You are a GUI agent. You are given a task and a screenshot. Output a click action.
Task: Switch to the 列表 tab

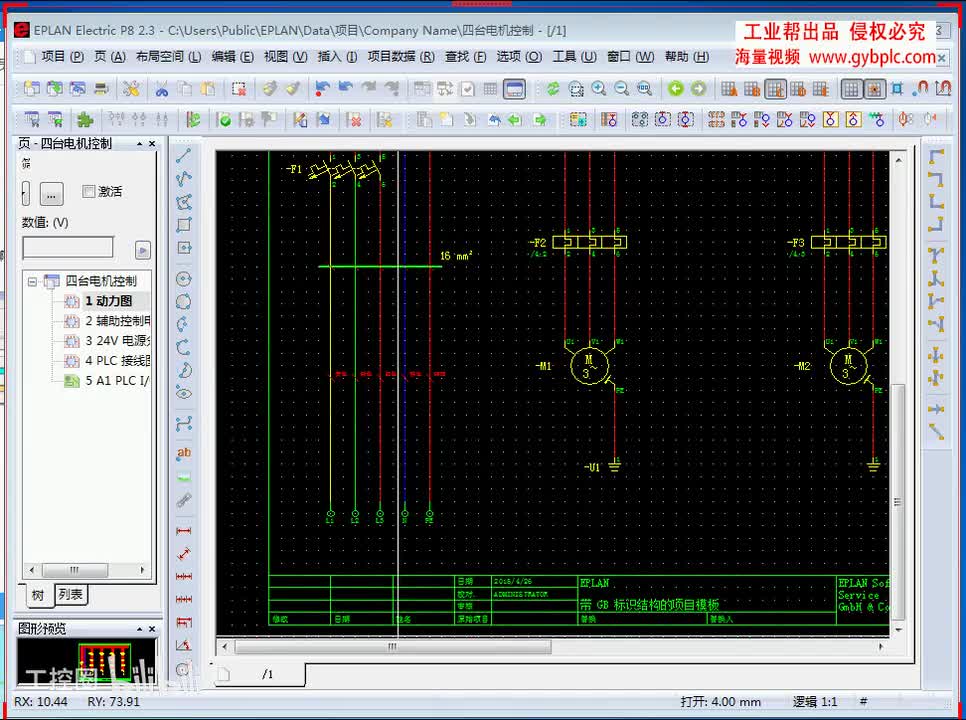[71, 595]
